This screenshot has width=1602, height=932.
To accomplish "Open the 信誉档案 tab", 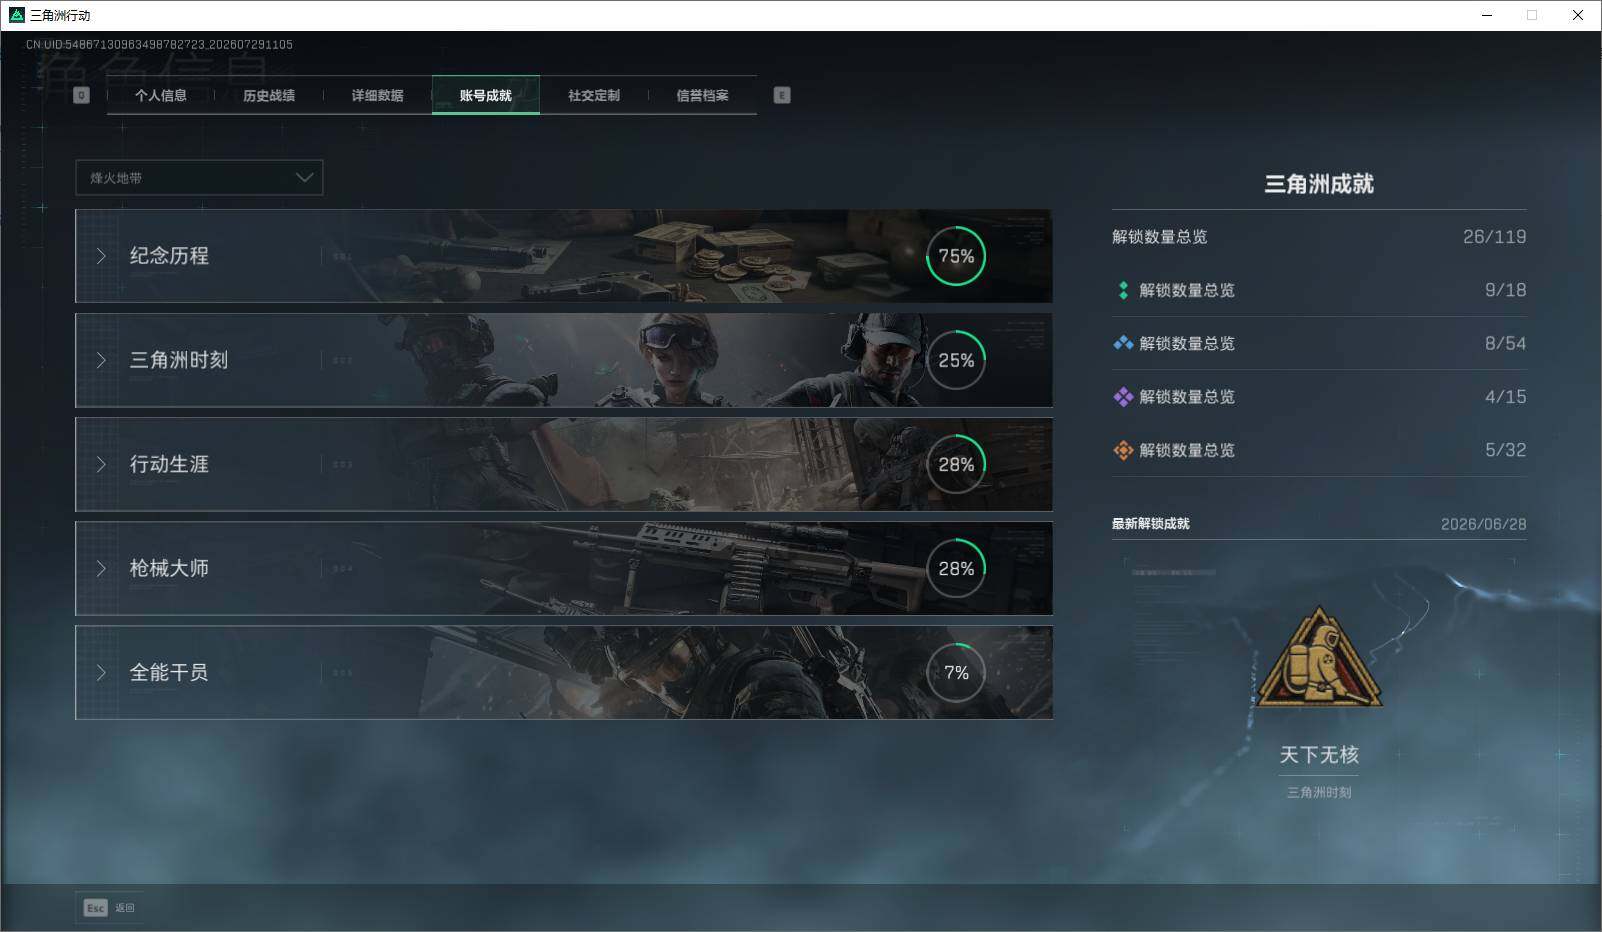I will coord(702,95).
